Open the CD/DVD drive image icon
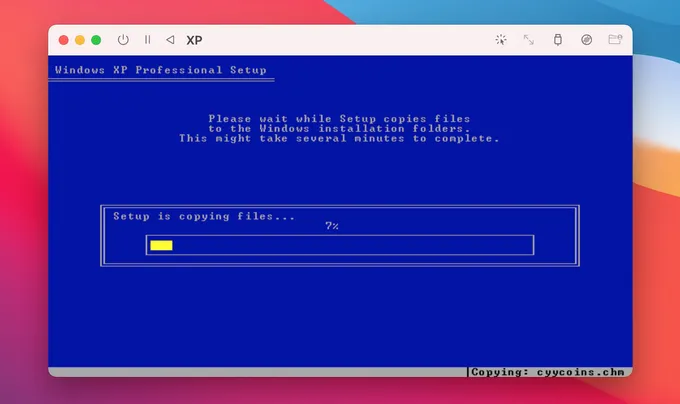Screen dimensions: 680x404 point(586,40)
